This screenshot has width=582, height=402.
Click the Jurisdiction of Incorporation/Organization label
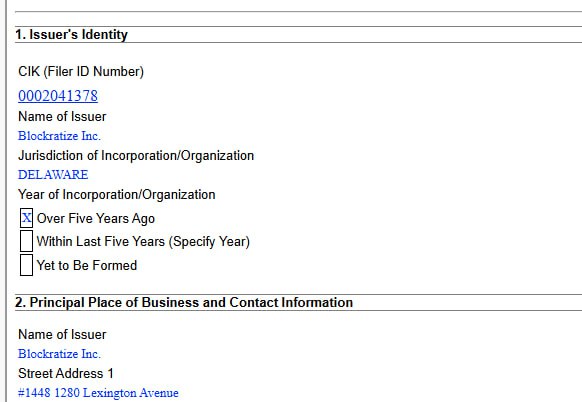pyautogui.click(x=136, y=156)
